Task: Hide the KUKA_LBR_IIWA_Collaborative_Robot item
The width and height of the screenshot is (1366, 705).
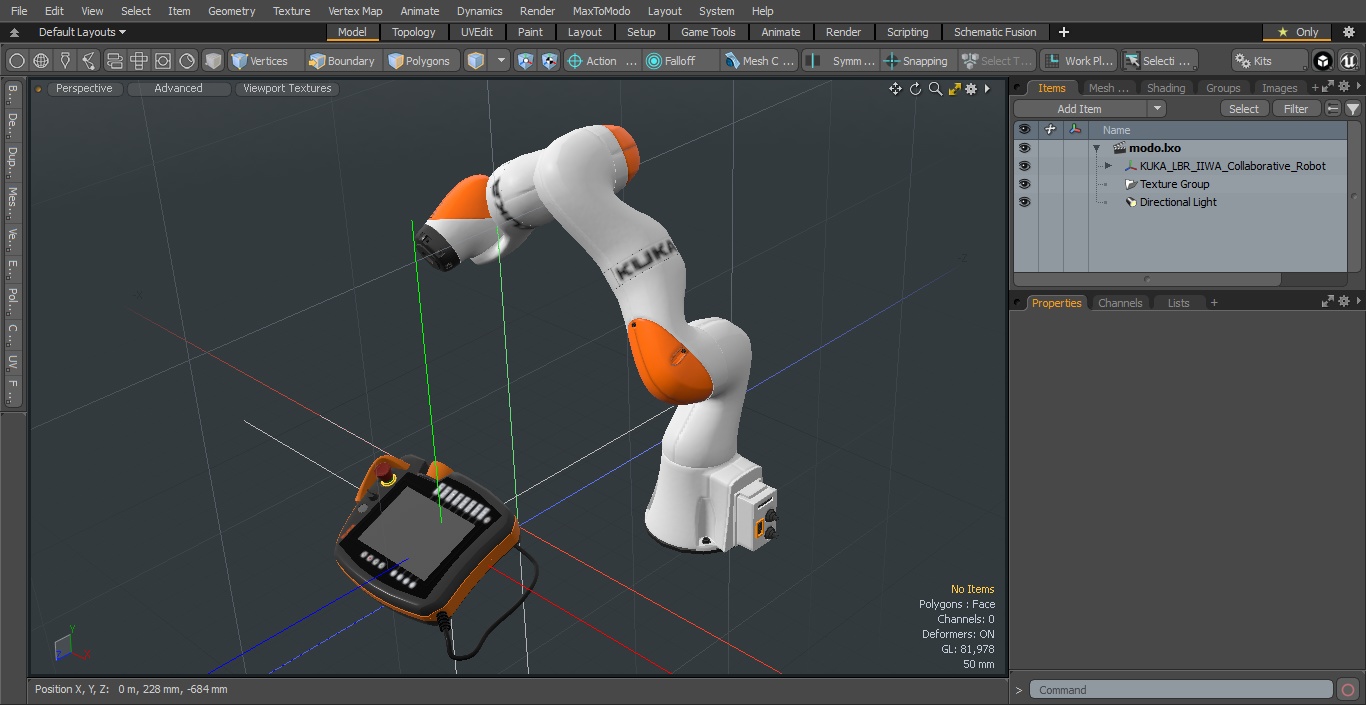Action: point(1024,166)
